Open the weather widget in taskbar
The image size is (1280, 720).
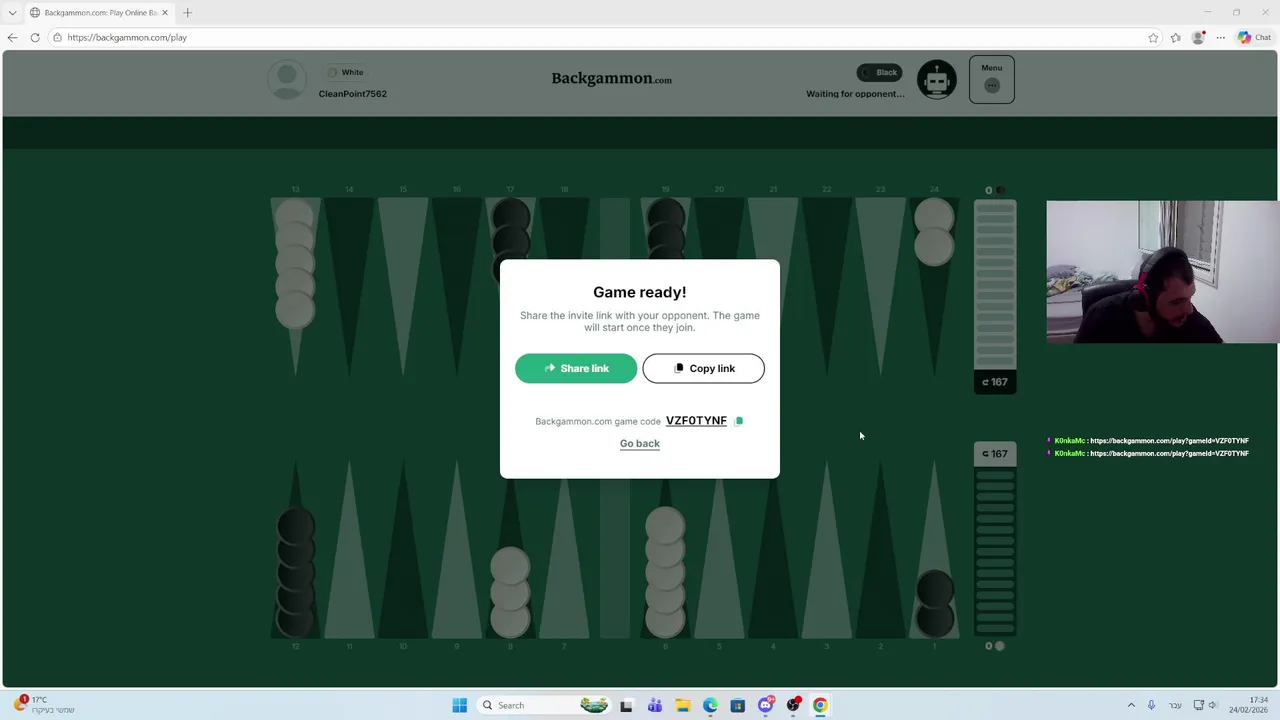[x=42, y=705]
